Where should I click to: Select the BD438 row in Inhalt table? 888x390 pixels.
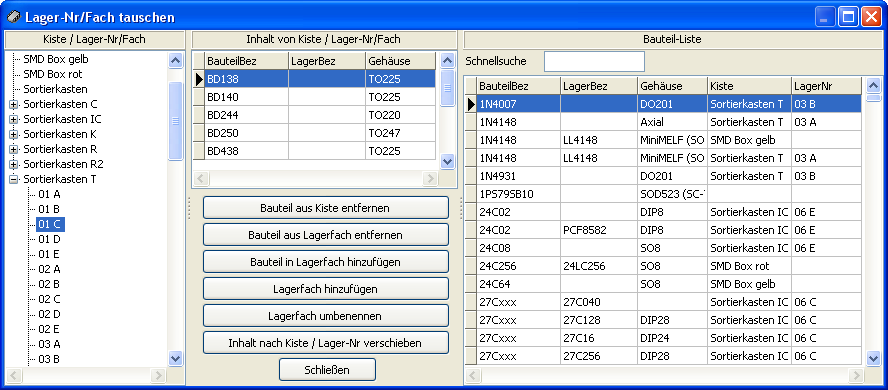tap(314, 152)
